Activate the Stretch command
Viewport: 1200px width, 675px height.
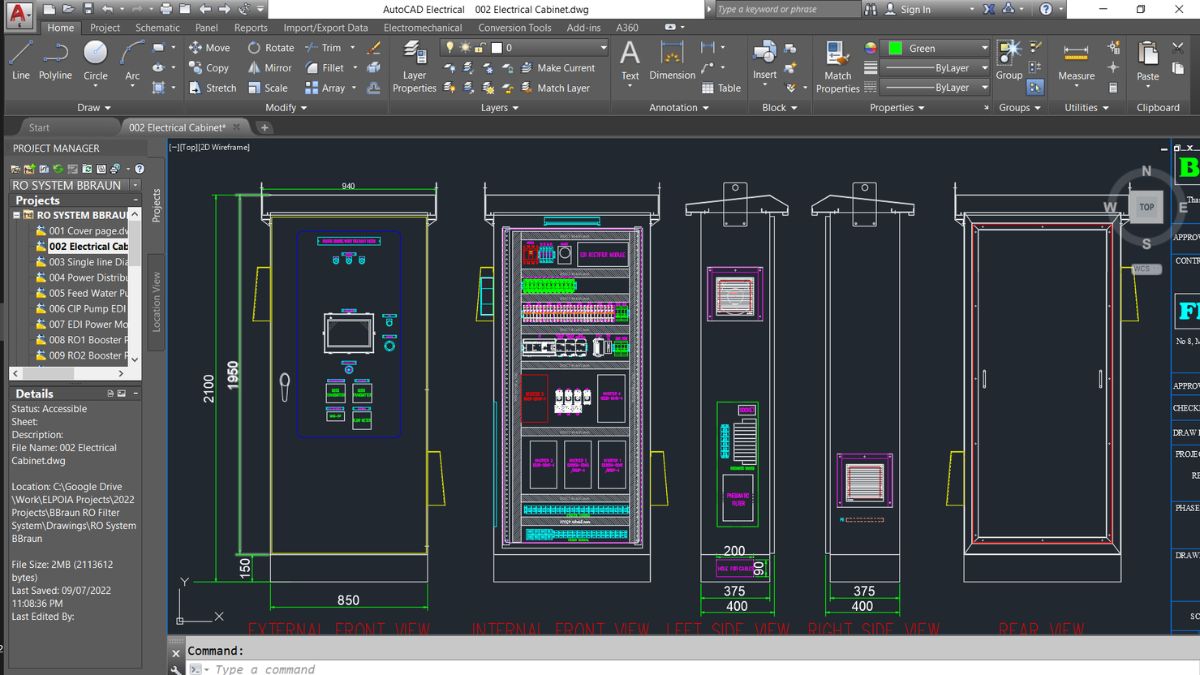212,88
